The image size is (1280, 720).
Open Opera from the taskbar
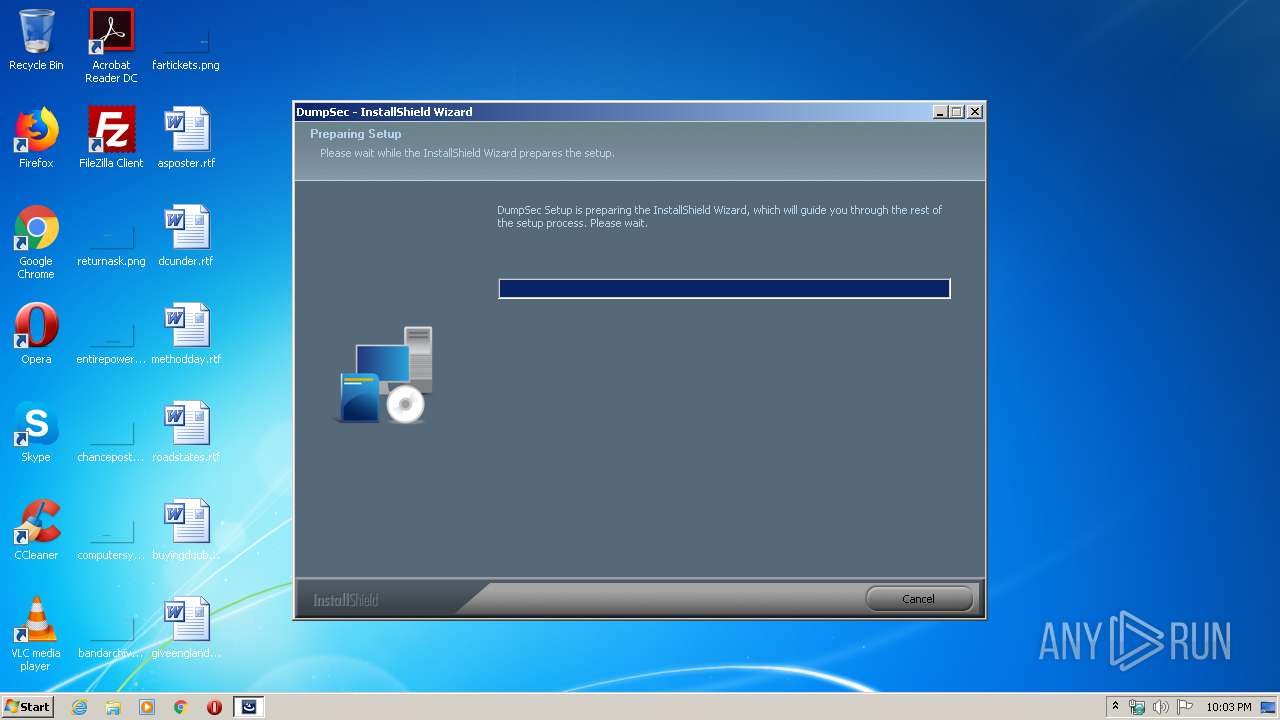[x=214, y=707]
